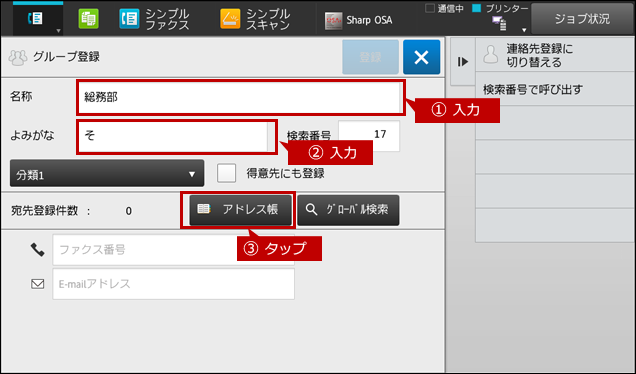
Task: Expand the printer status dropdown arrow
Action: pyautogui.click(x=524, y=30)
